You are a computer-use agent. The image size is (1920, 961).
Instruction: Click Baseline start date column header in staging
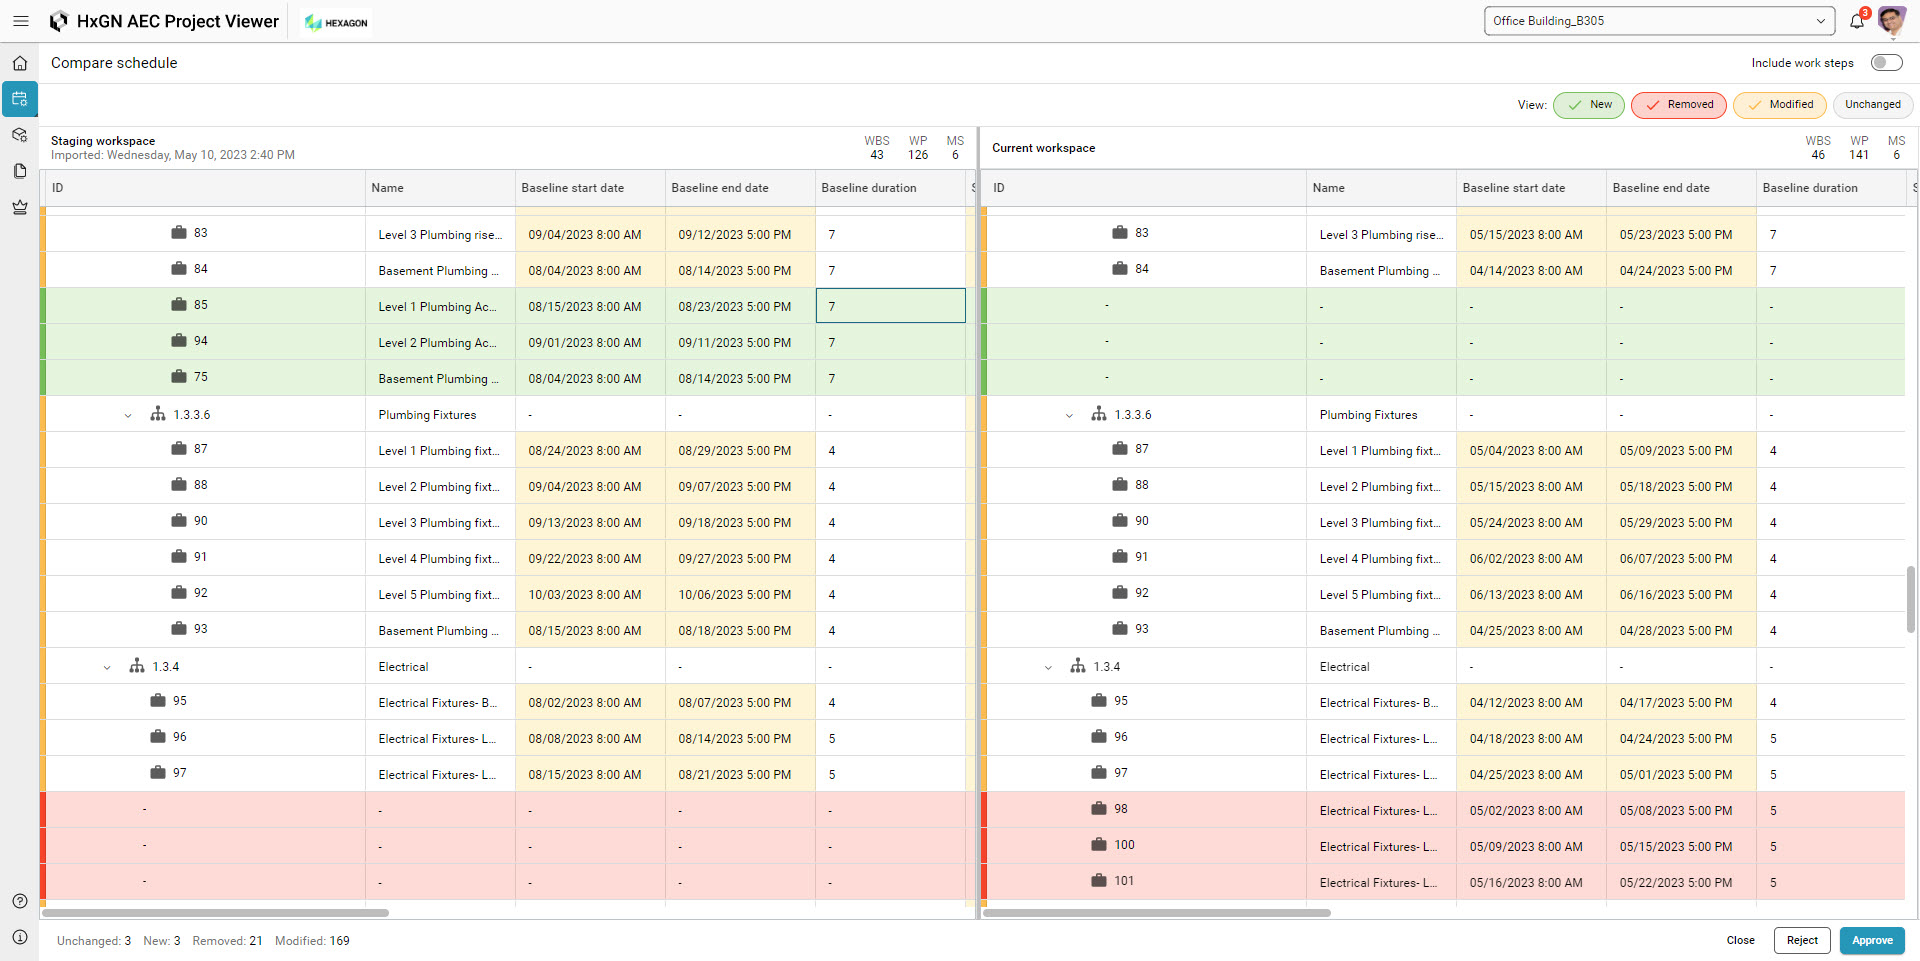coord(572,188)
